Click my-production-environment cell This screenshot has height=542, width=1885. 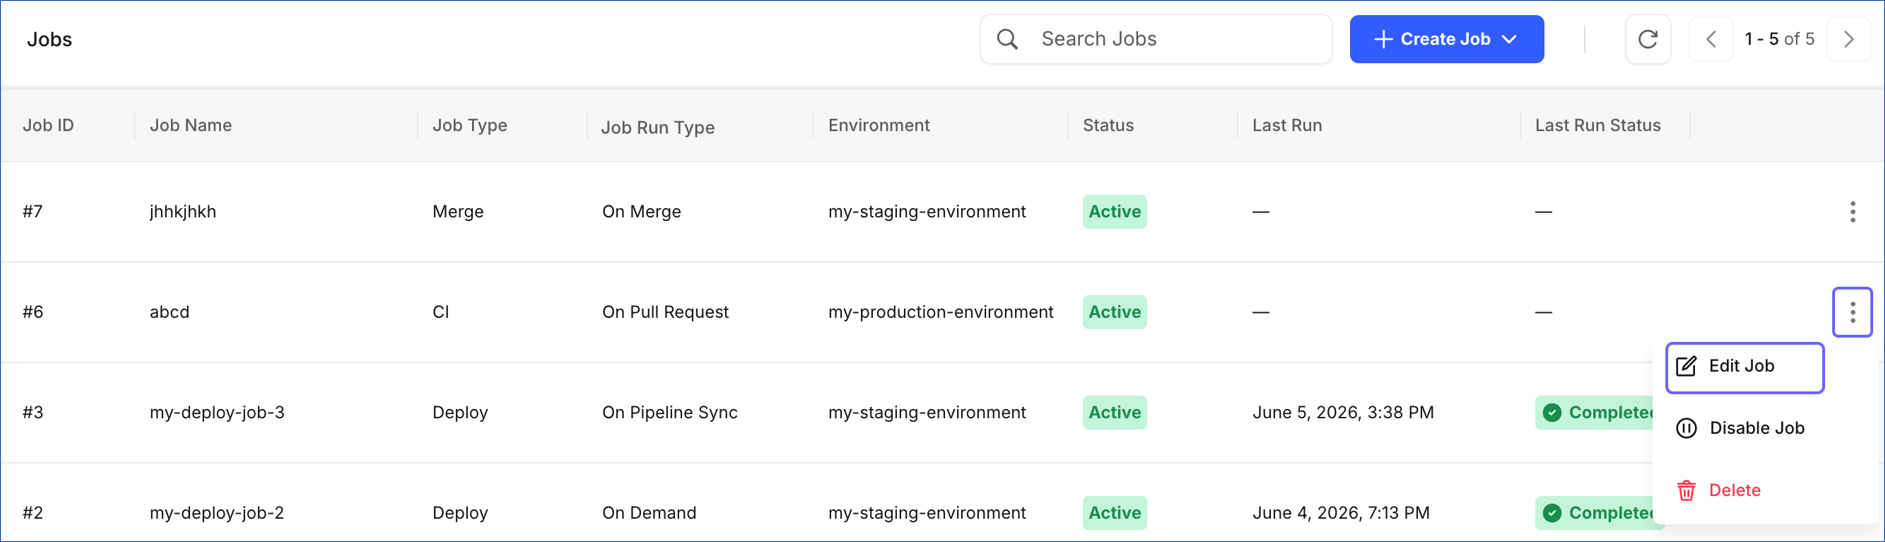click(x=941, y=312)
